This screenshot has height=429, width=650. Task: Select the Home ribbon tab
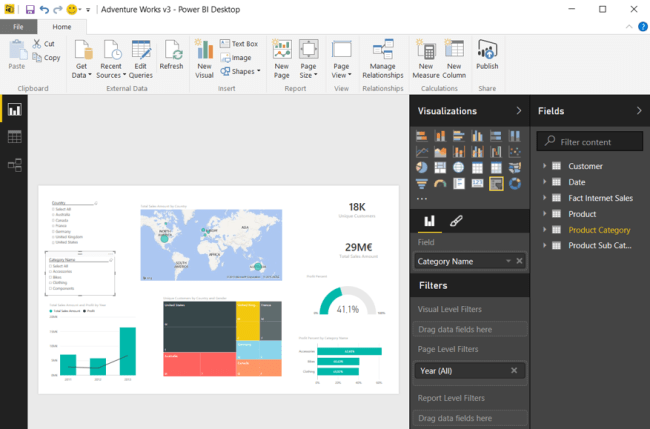[61, 26]
